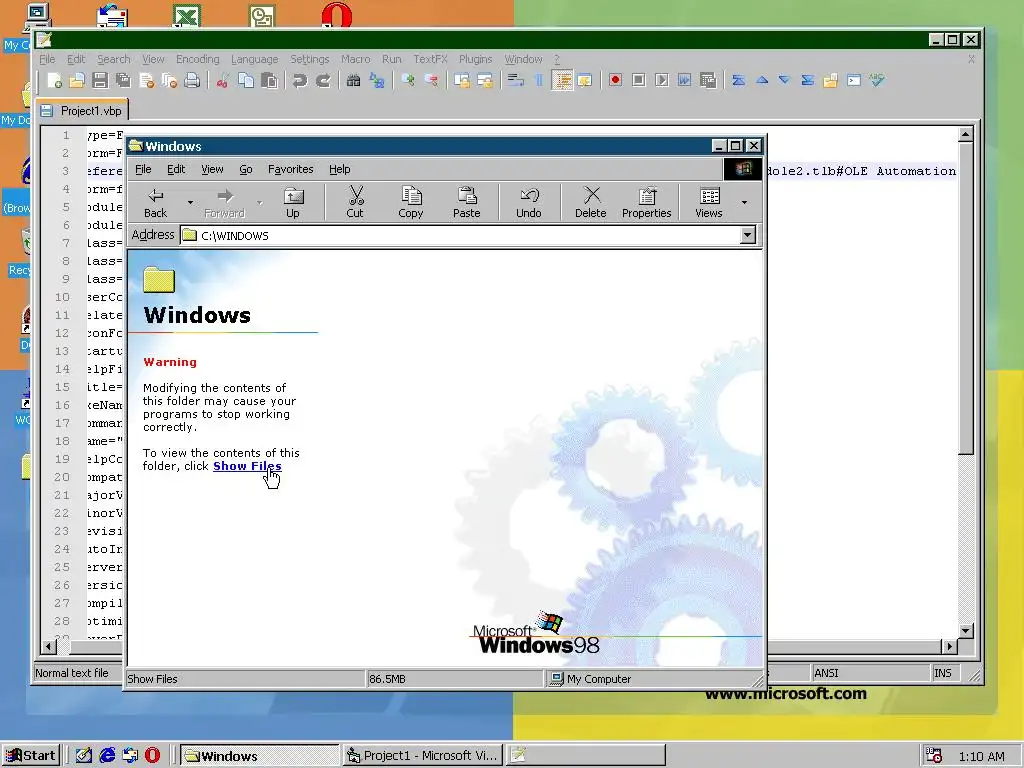Click the C:\WINDOWS address field

click(460, 235)
